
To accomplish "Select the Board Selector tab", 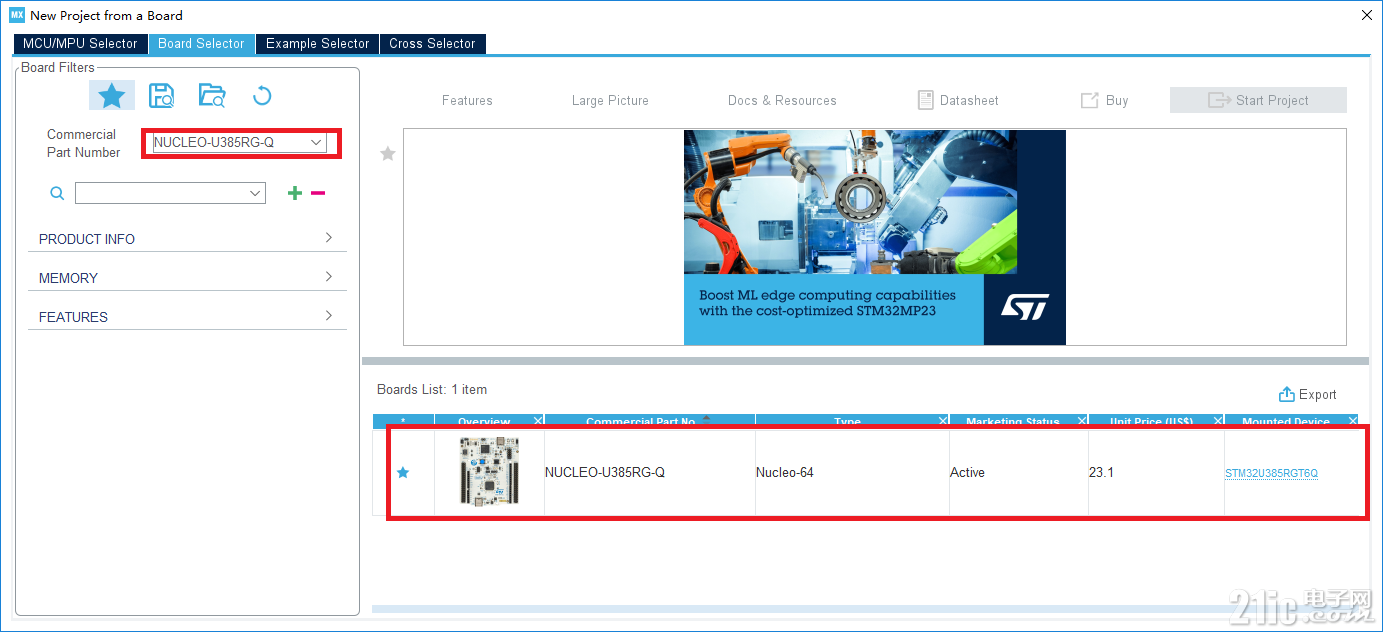I will click(201, 44).
